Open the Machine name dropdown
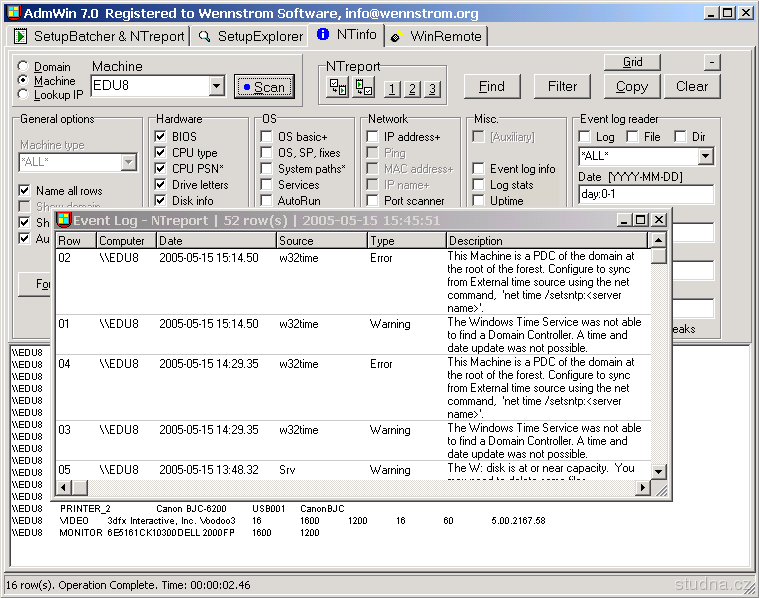The width and height of the screenshot is (759, 598). click(x=220, y=86)
